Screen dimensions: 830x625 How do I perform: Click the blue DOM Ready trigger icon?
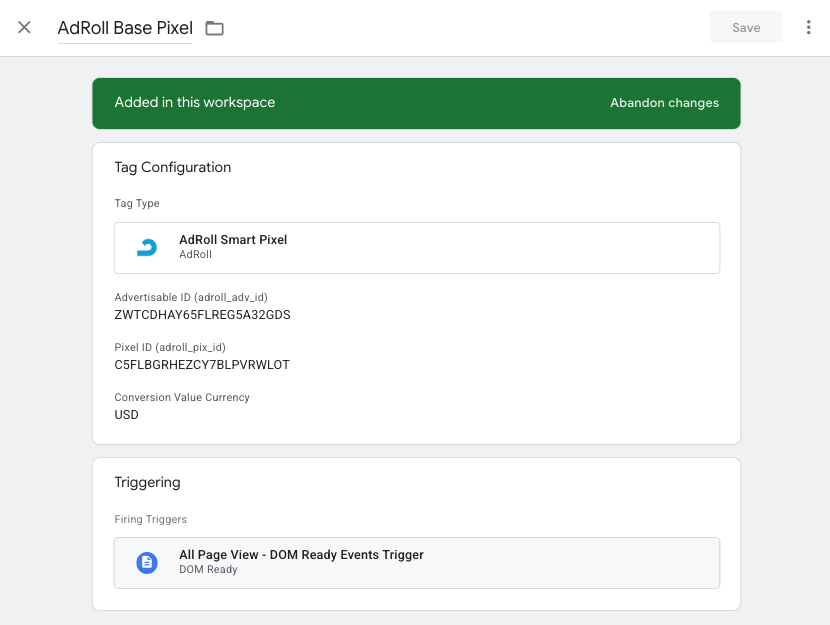point(147,563)
